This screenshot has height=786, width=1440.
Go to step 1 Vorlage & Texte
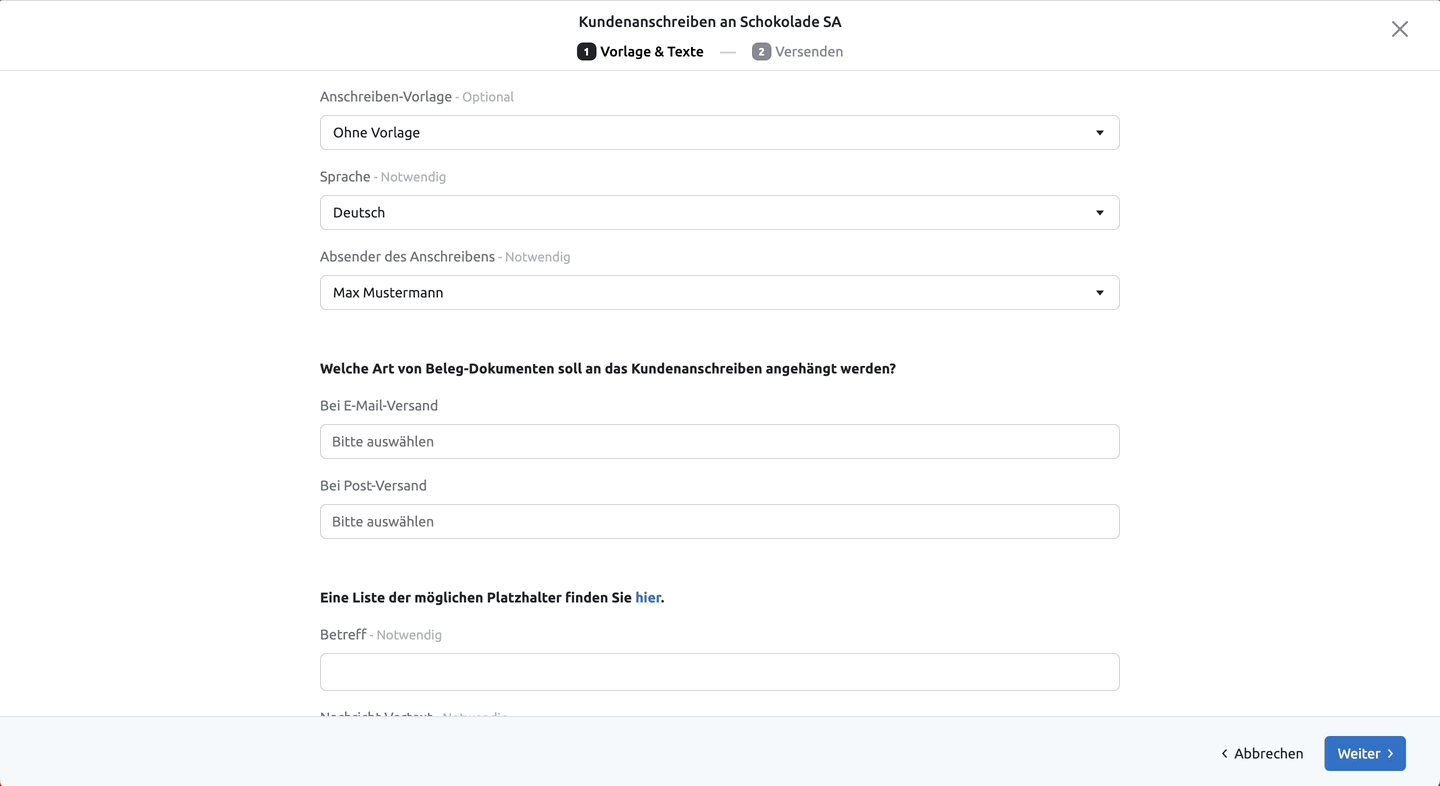pyautogui.click(x=641, y=51)
